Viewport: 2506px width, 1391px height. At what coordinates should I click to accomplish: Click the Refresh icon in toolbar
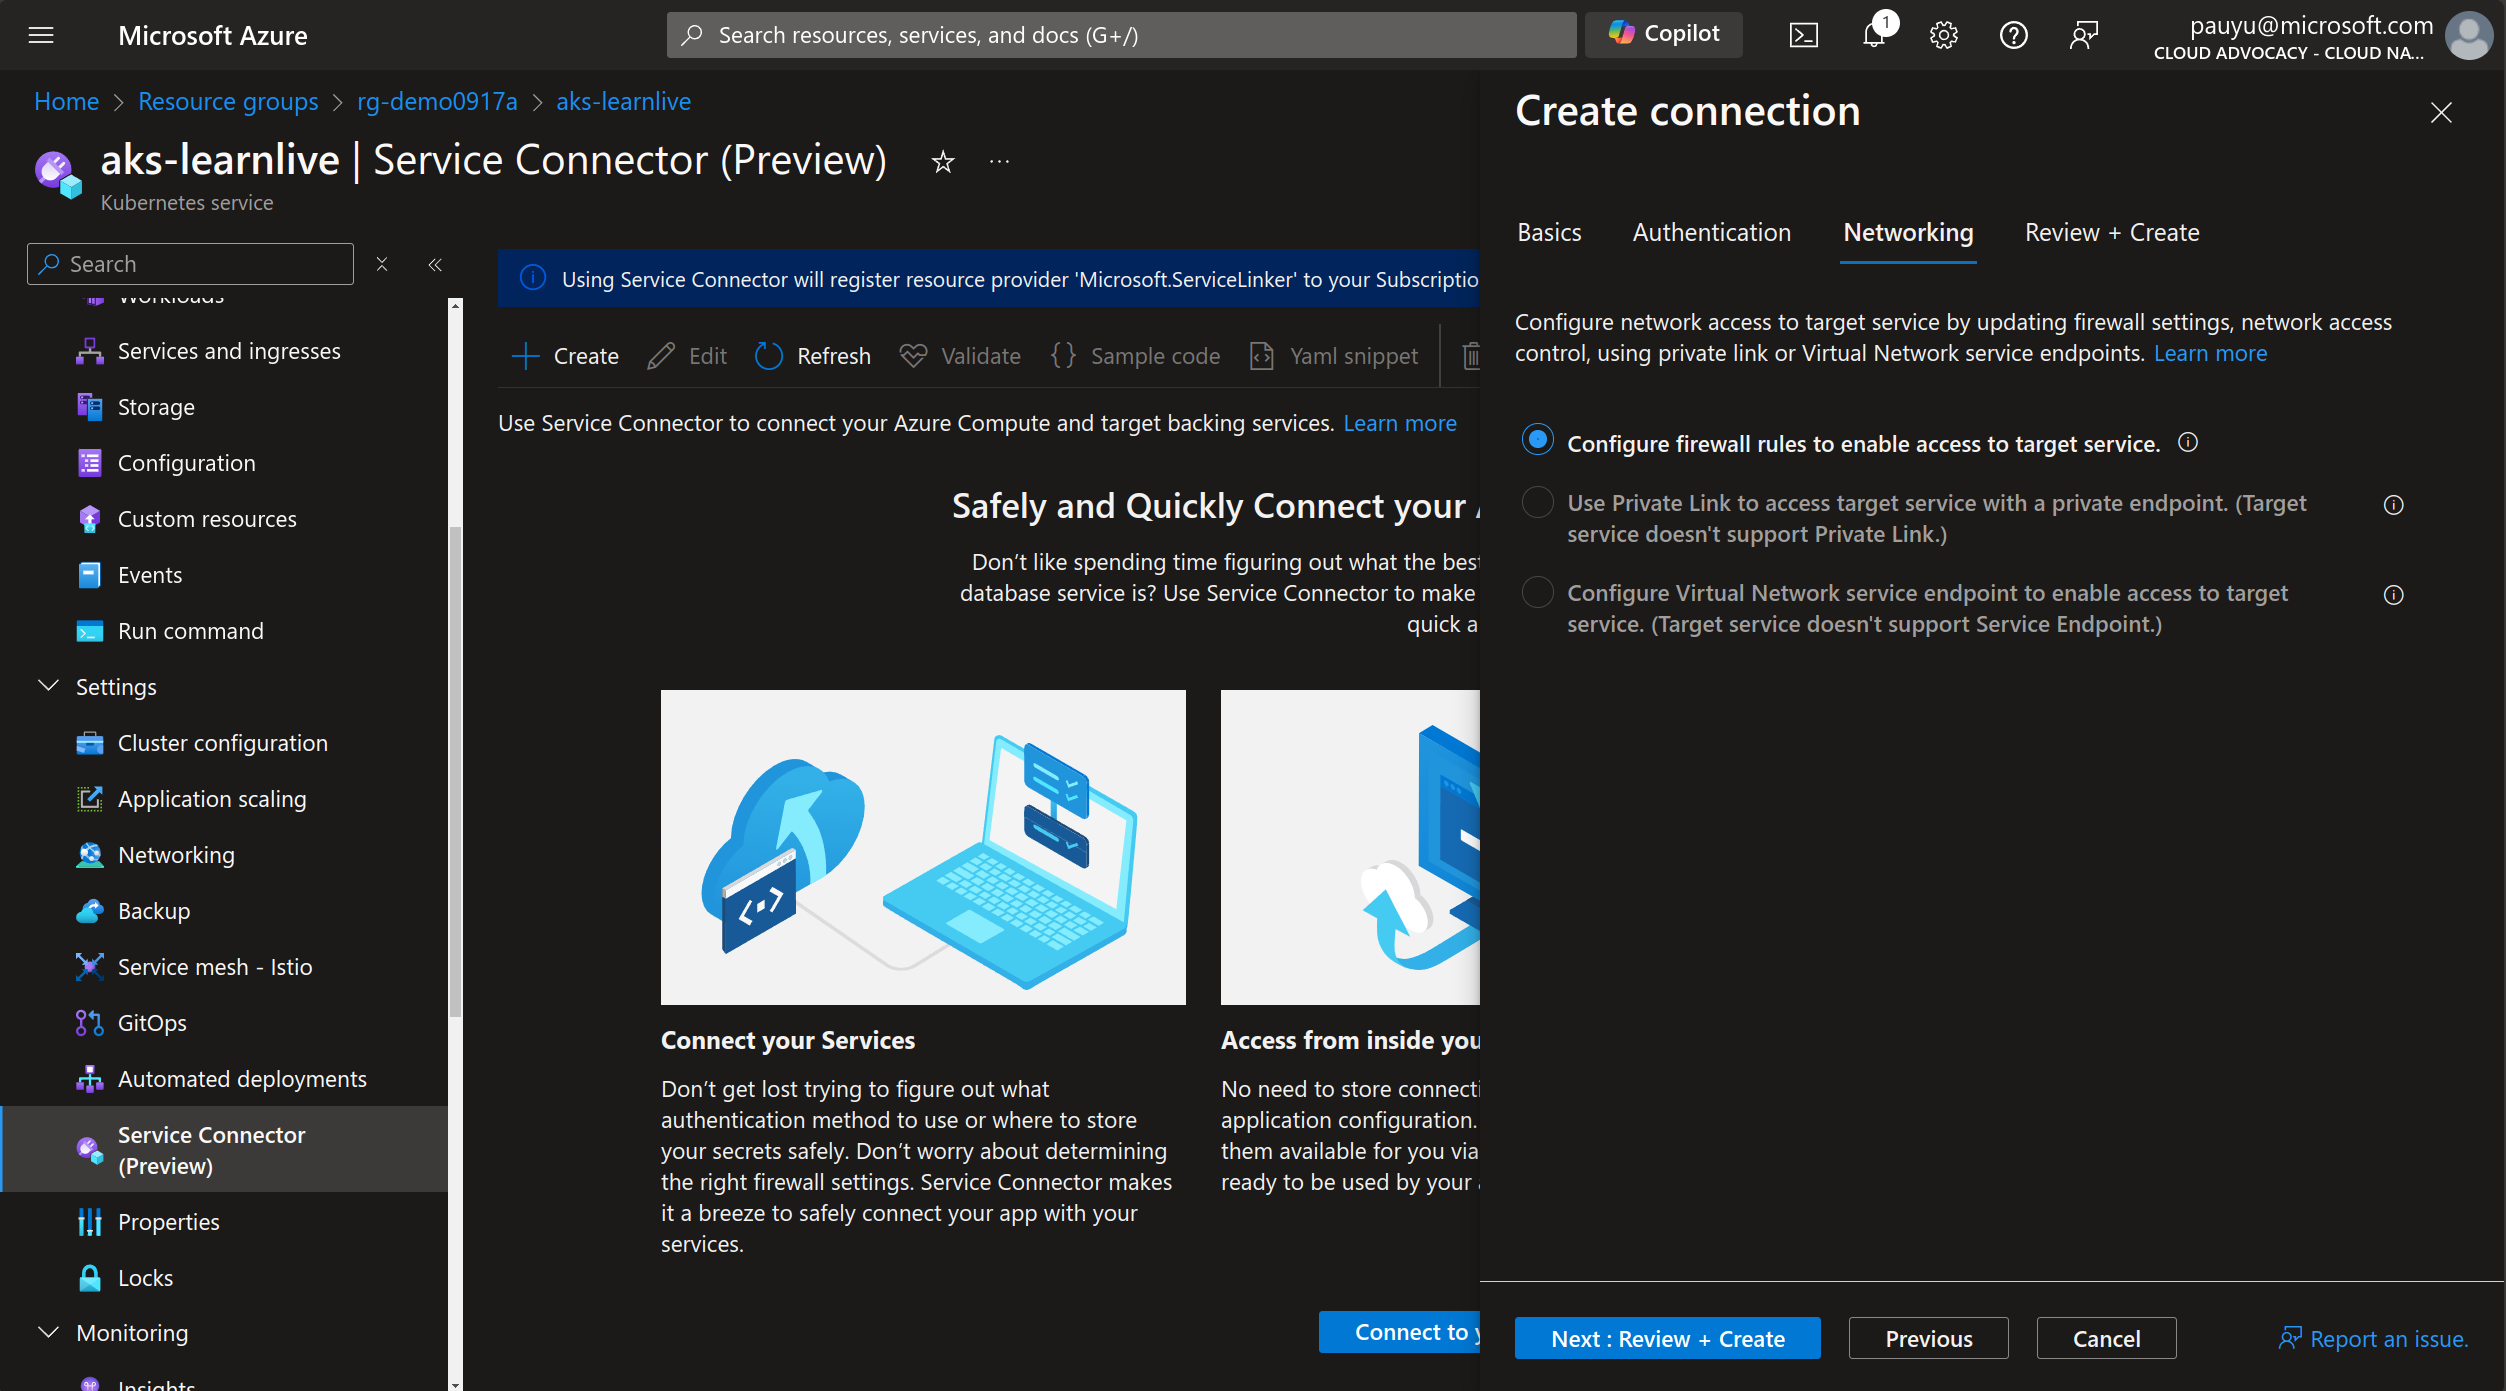click(767, 355)
